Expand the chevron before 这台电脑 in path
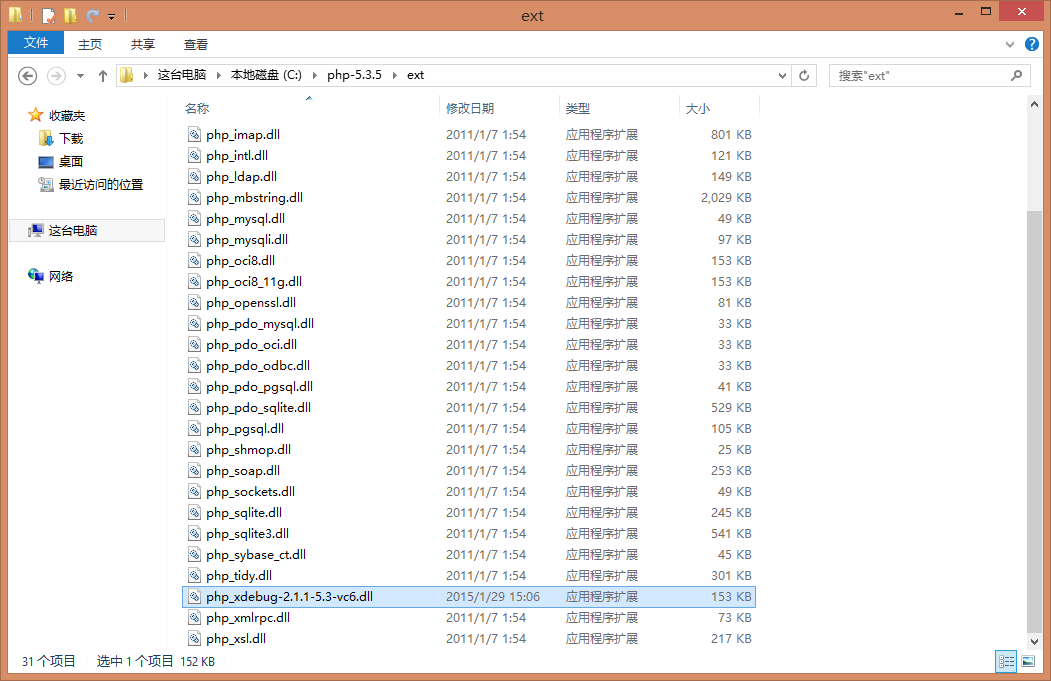1051x681 pixels. point(145,75)
